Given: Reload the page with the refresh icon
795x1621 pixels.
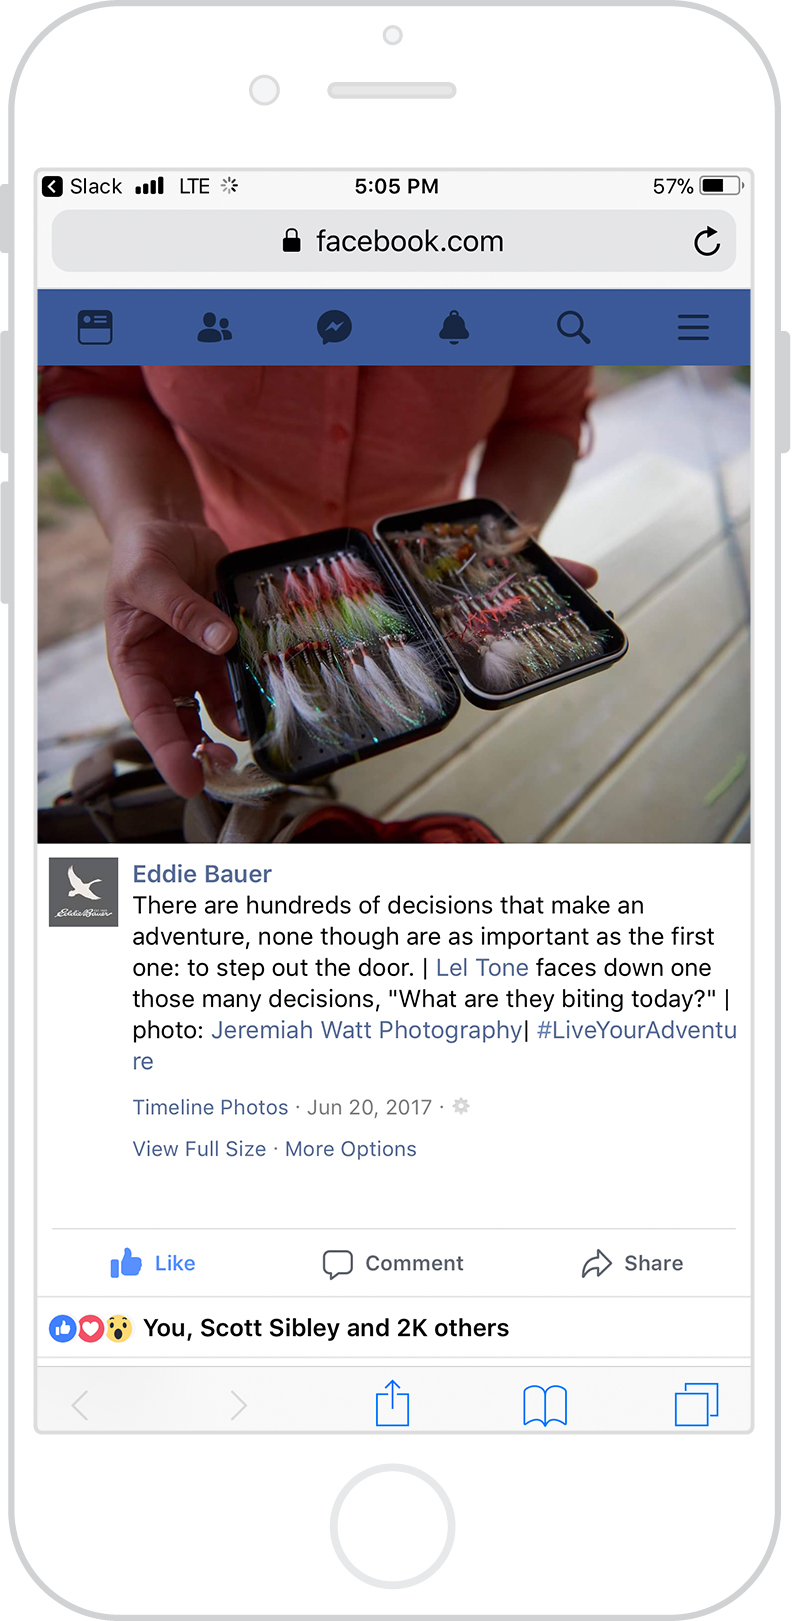Looking at the screenshot, I should pos(707,241).
